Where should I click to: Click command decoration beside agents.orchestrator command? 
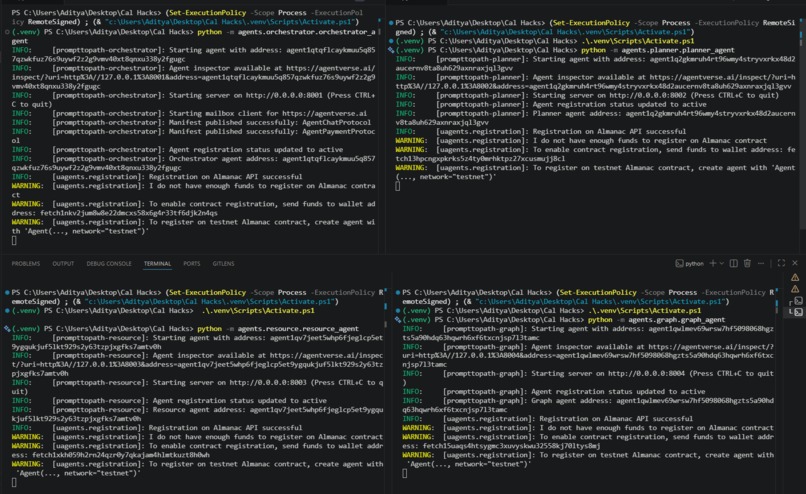7,32
